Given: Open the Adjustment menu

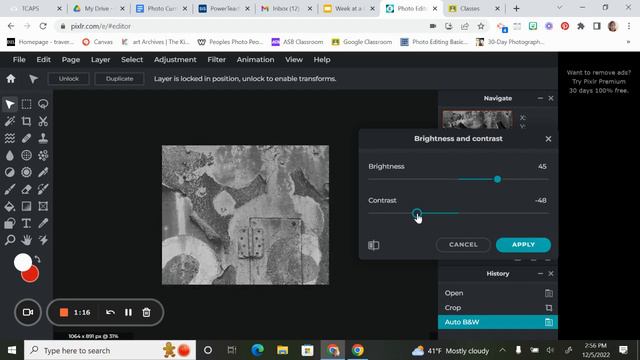Looking at the screenshot, I should click(x=175, y=60).
